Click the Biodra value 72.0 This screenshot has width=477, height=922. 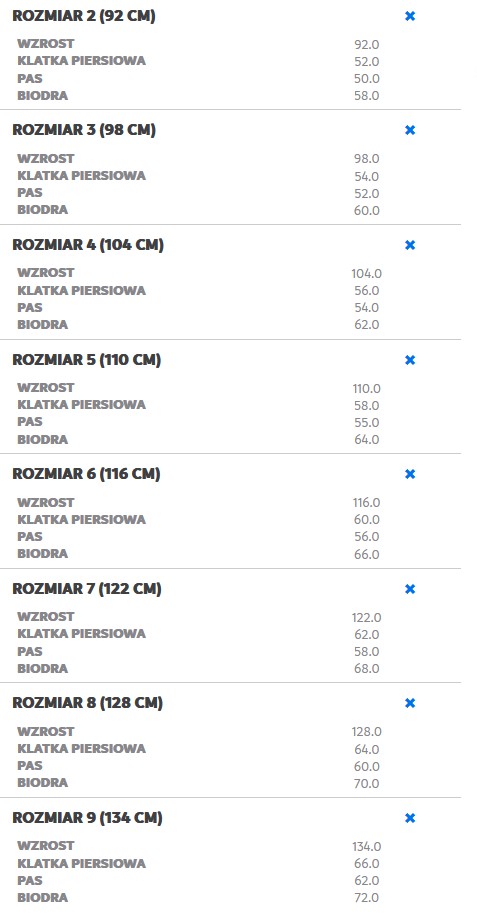366,898
